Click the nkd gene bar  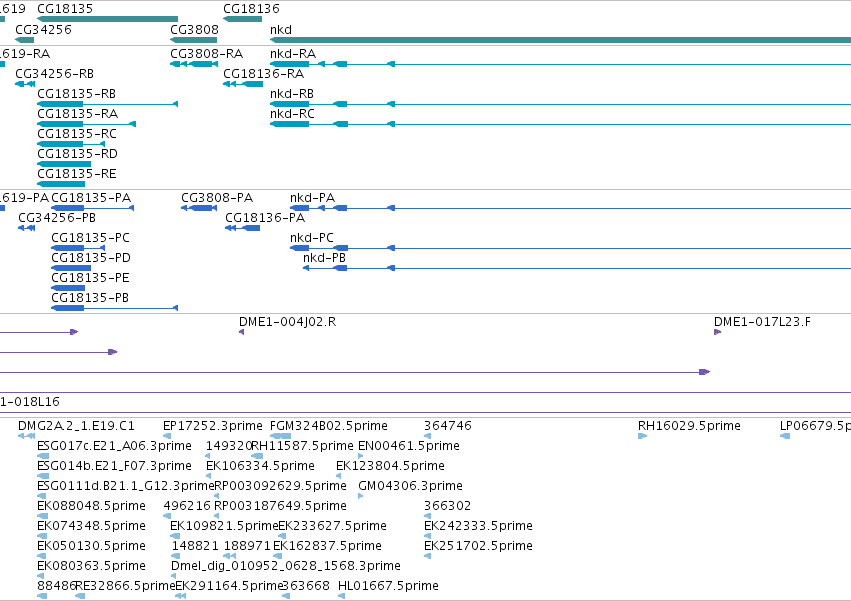tap(560, 40)
